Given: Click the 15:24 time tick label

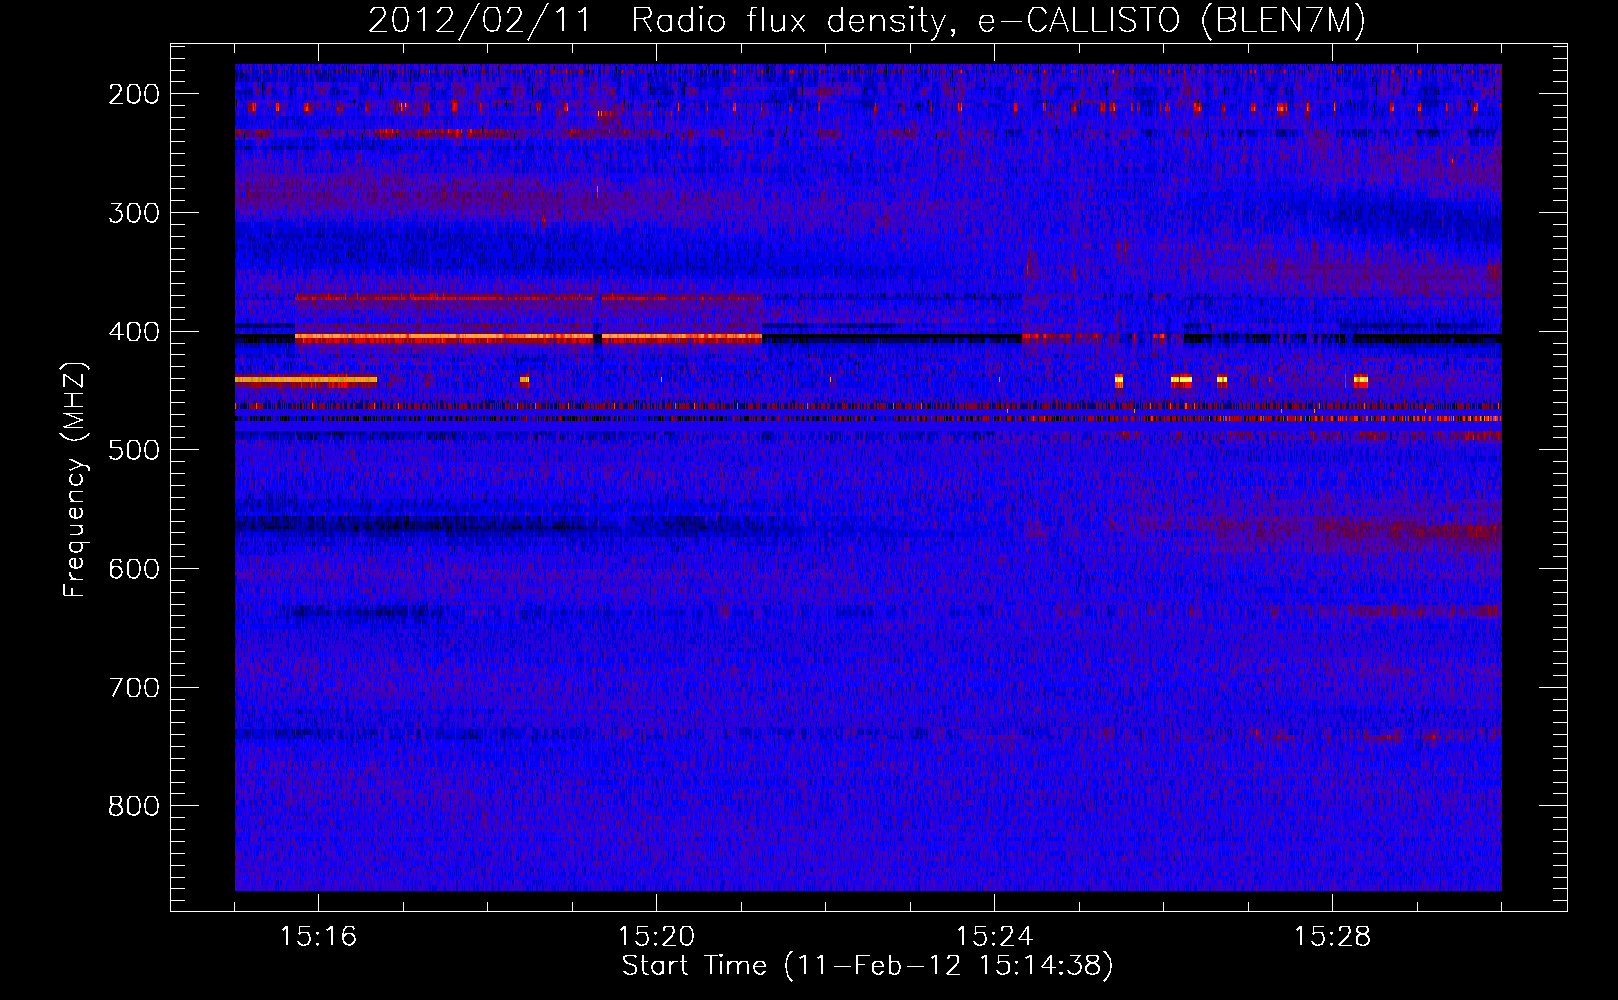Looking at the screenshot, I should 994,937.
